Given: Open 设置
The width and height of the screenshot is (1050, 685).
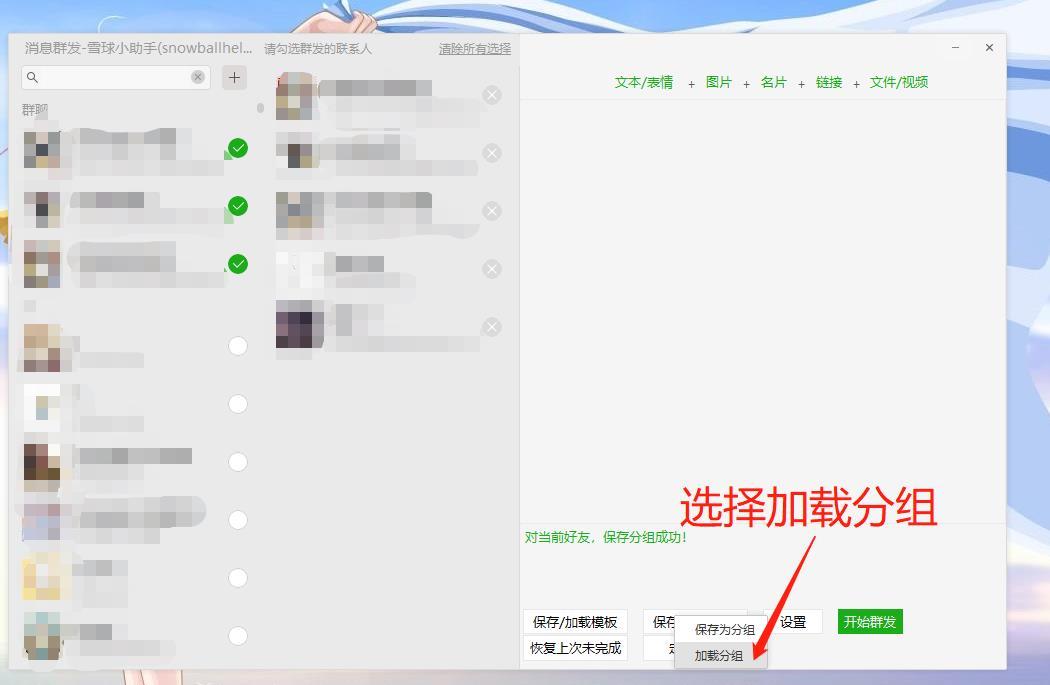Looking at the screenshot, I should pyautogui.click(x=793, y=622).
